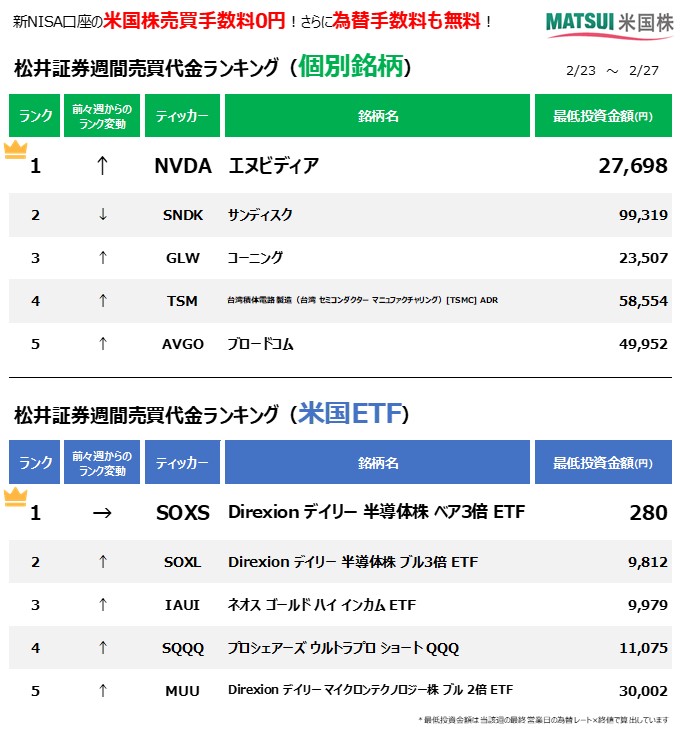The height and width of the screenshot is (734, 681).
Task: Click the stock name ブロードコム
Action: (261, 344)
